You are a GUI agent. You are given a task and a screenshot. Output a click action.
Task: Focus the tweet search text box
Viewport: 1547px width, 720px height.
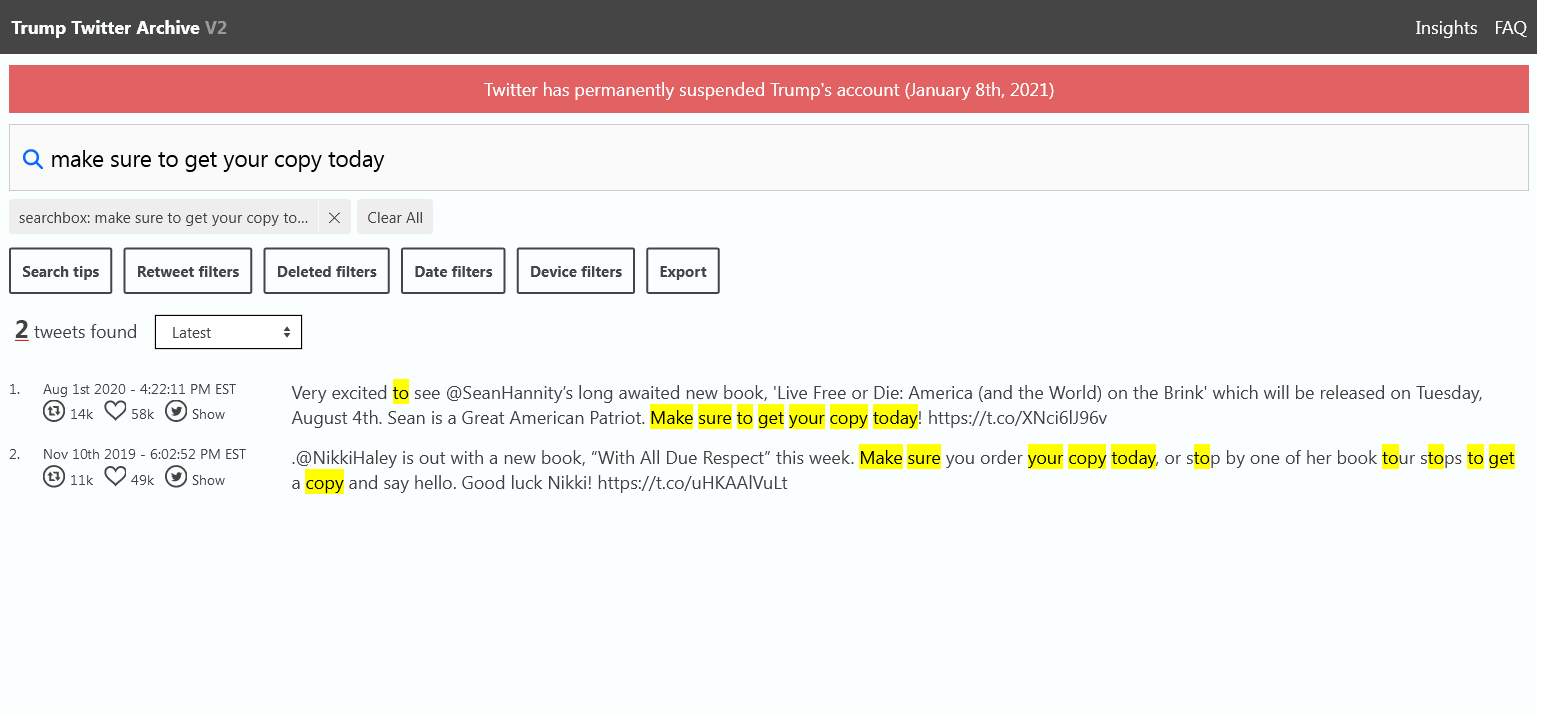(x=769, y=158)
